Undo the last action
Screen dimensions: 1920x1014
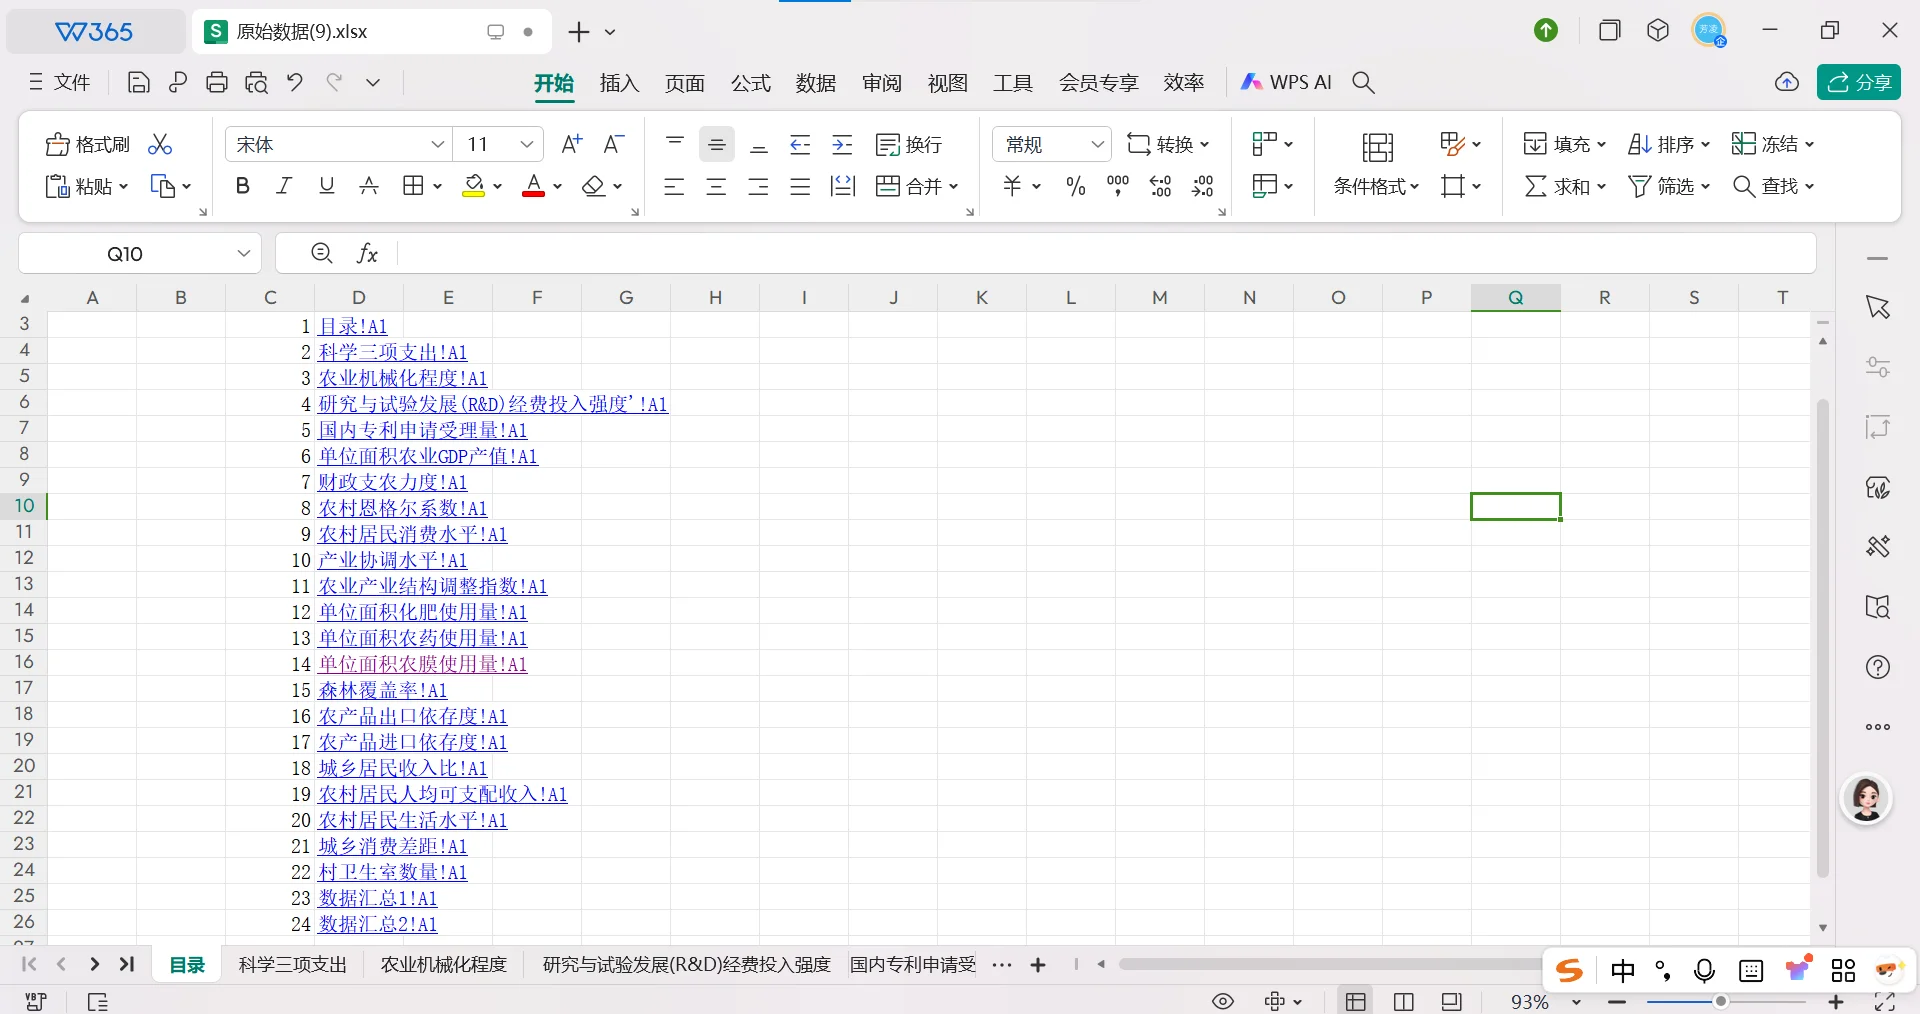295,82
